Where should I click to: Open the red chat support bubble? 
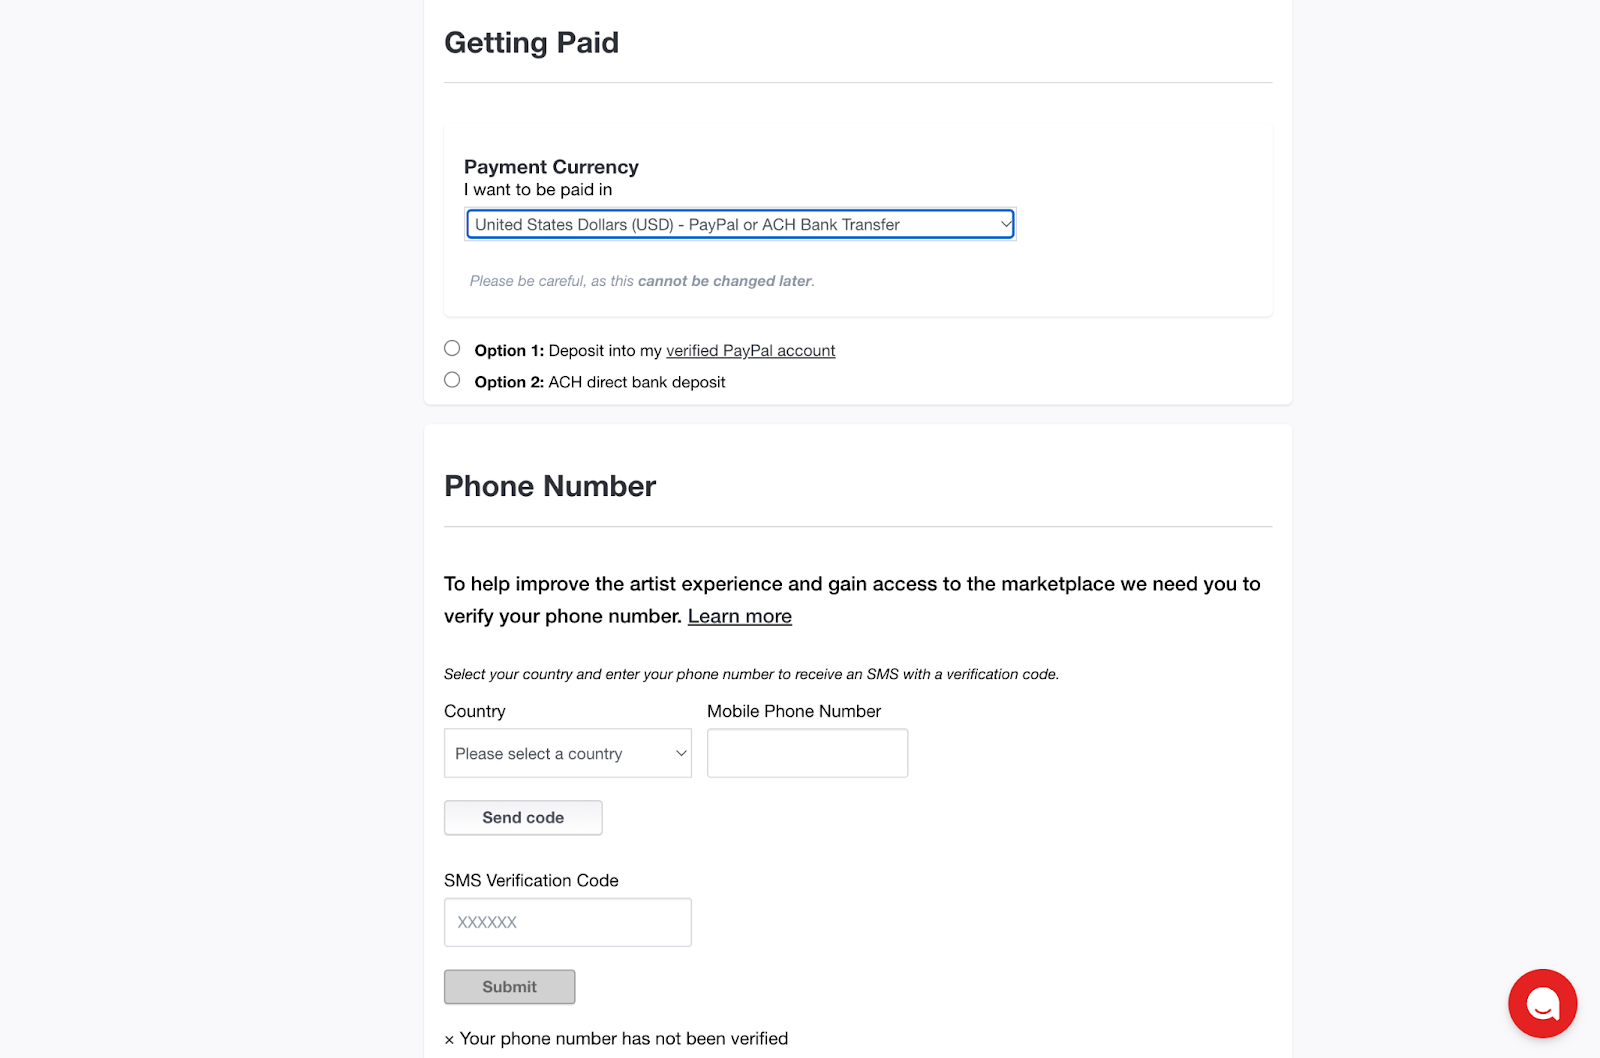(1542, 1002)
